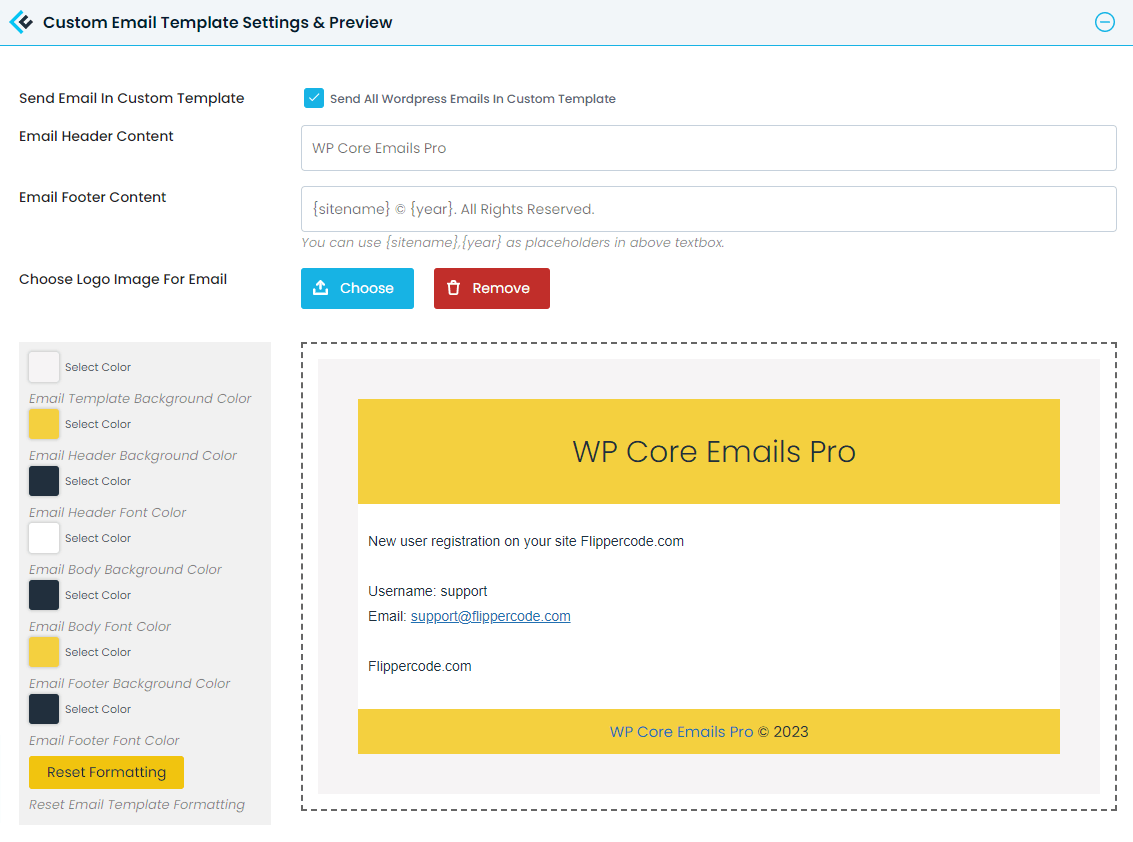Viewport: 1133px width, 842px height.
Task: Open Email Header Font Color swatch
Action: click(44, 481)
